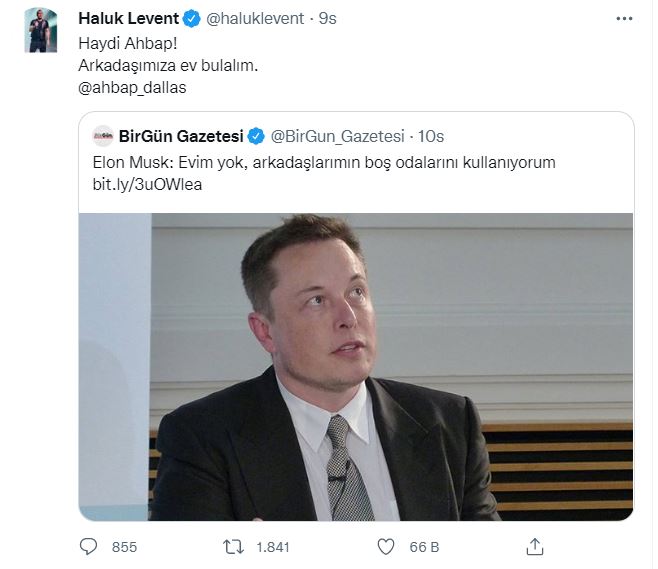Click the 10s quoted tweet timestamp
Image resolution: width=658 pixels, height=569 pixels.
tap(432, 136)
